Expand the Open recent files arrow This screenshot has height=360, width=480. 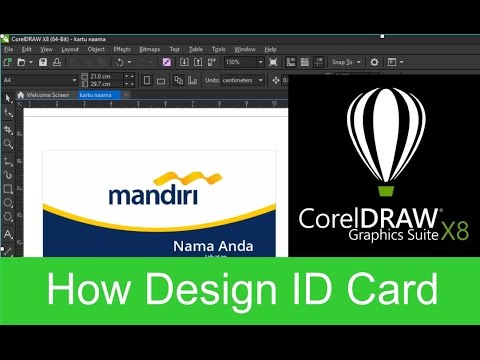(x=31, y=62)
